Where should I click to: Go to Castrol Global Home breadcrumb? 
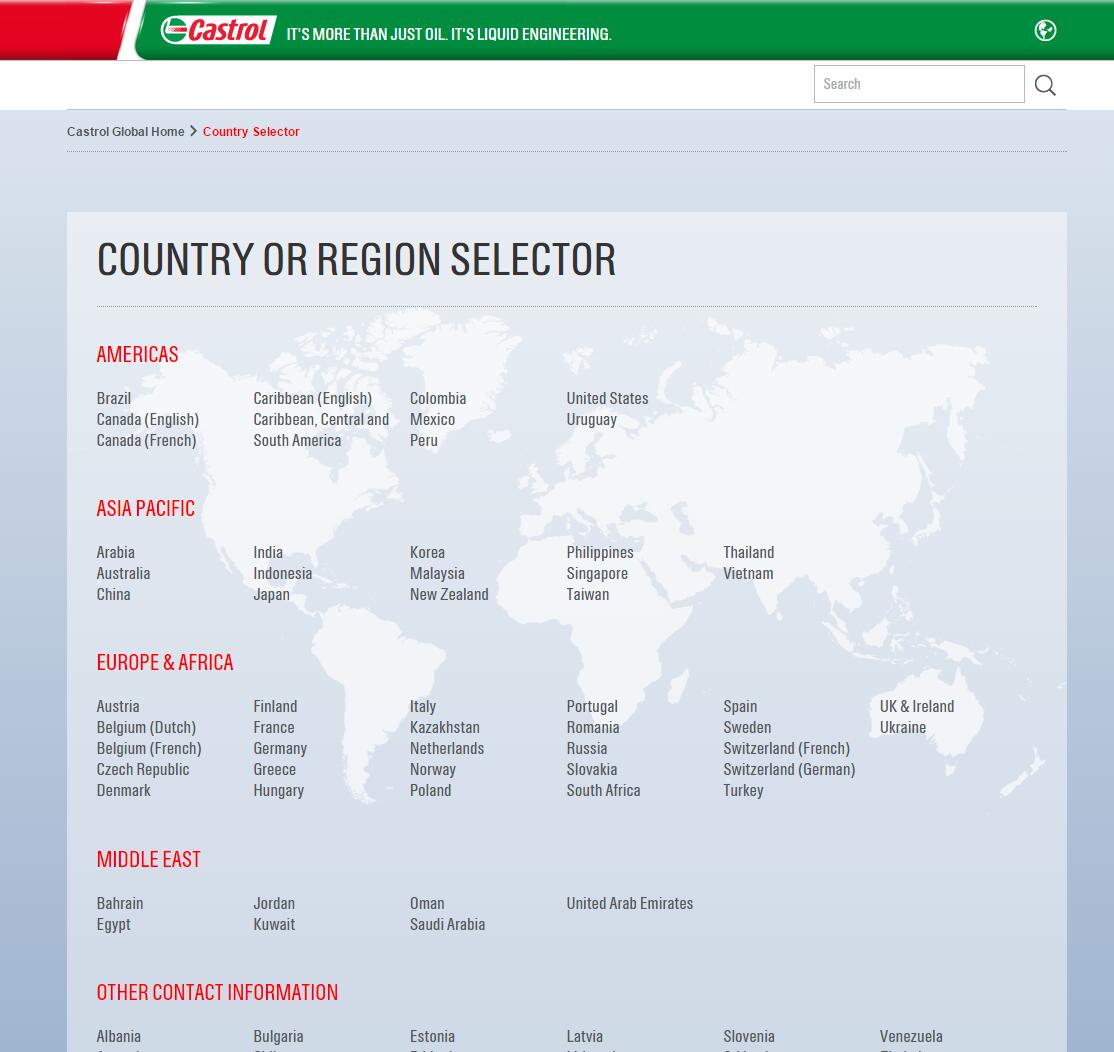pos(125,131)
